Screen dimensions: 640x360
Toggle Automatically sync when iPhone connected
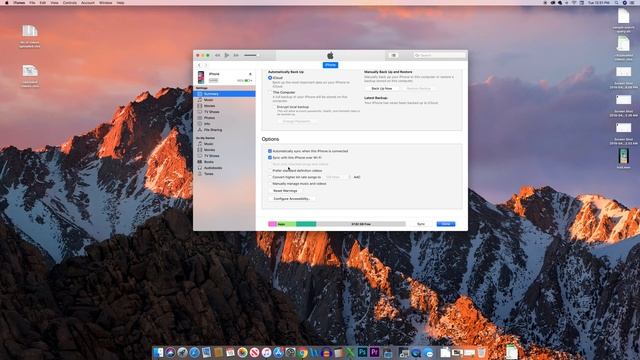pyautogui.click(x=270, y=151)
